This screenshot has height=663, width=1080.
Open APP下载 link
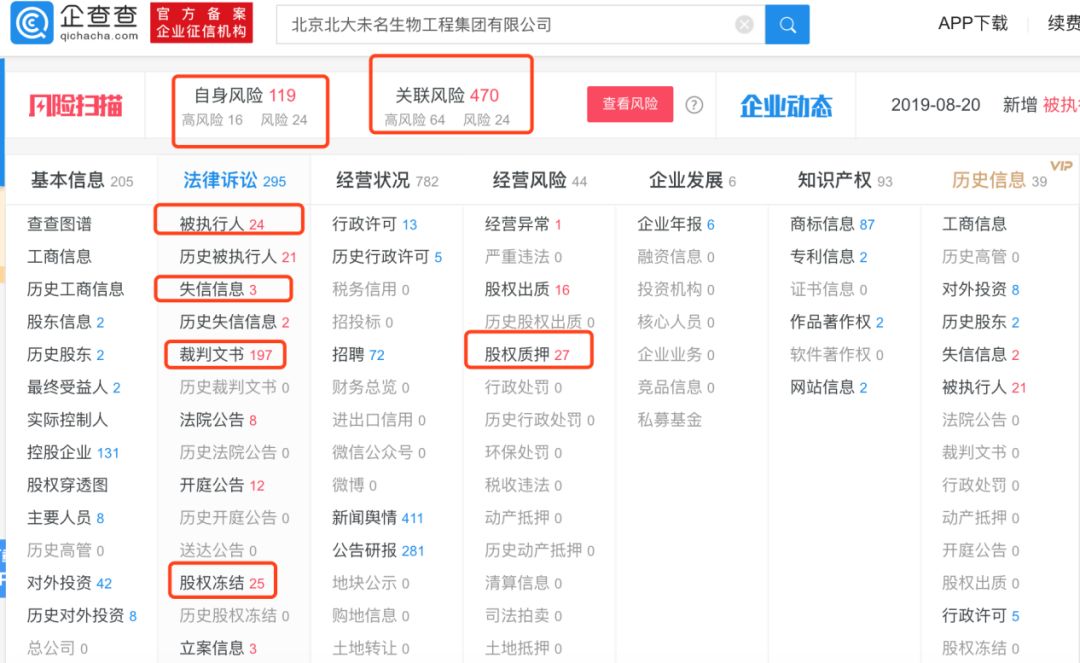pyautogui.click(x=973, y=23)
